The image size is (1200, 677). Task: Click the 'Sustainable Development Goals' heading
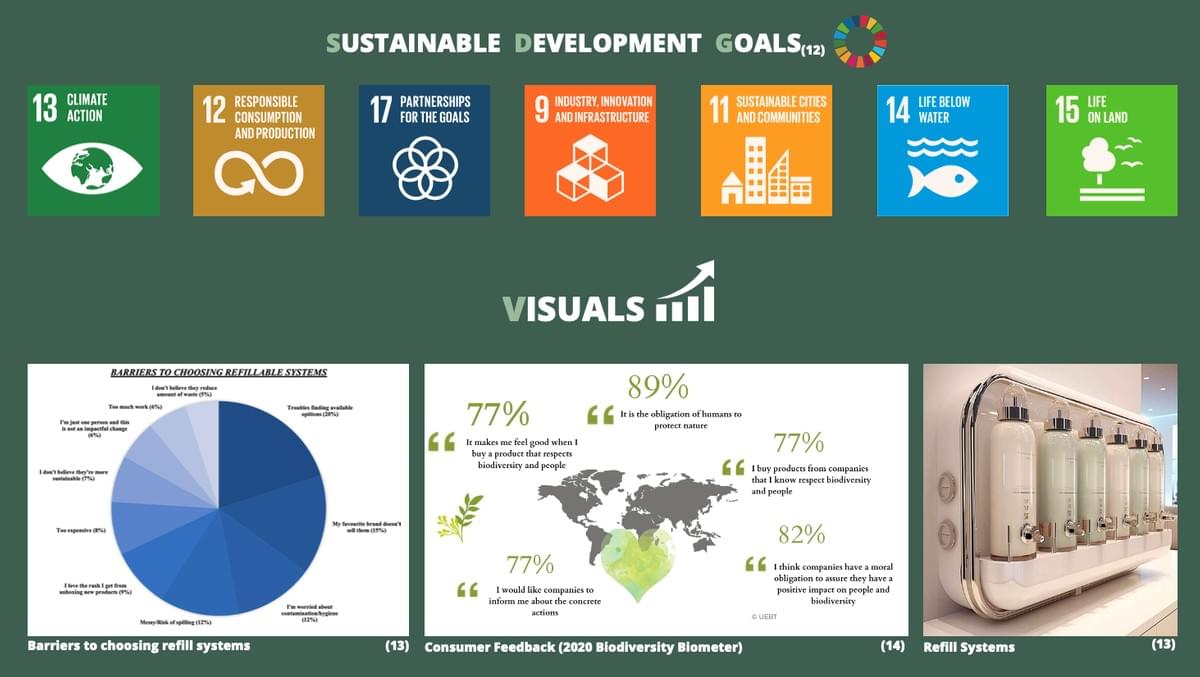[563, 43]
